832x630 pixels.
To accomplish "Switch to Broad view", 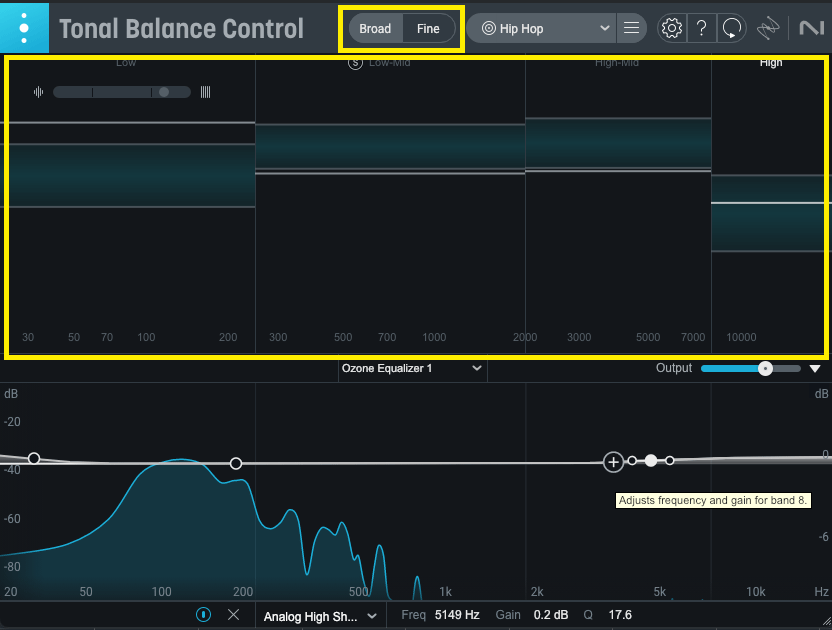I will tap(375, 29).
